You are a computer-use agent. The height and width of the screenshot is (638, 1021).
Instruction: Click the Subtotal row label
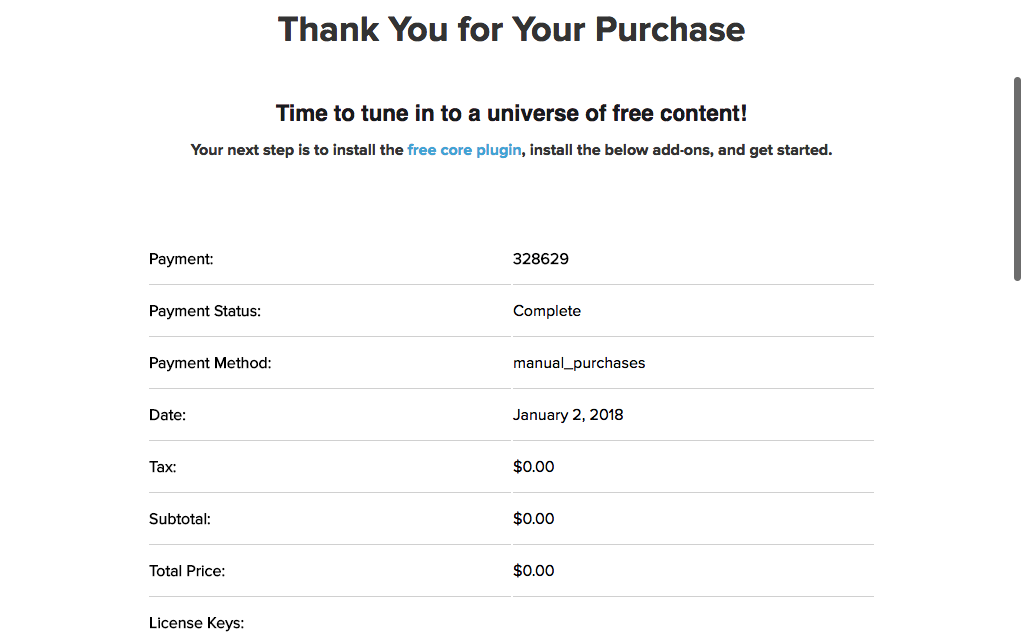click(180, 518)
